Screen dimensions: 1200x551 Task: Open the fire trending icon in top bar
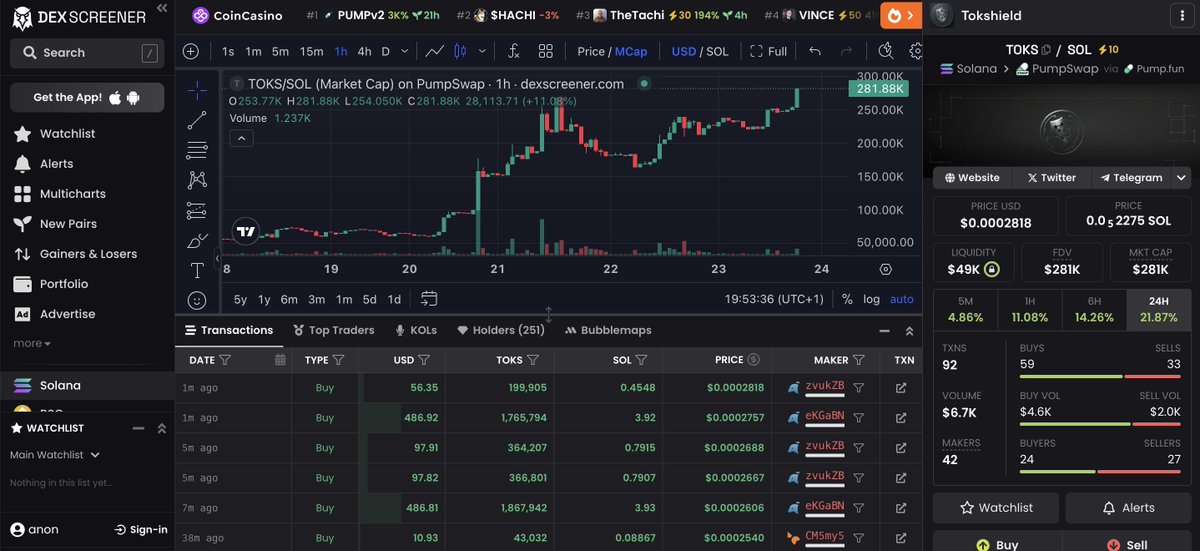click(x=901, y=15)
